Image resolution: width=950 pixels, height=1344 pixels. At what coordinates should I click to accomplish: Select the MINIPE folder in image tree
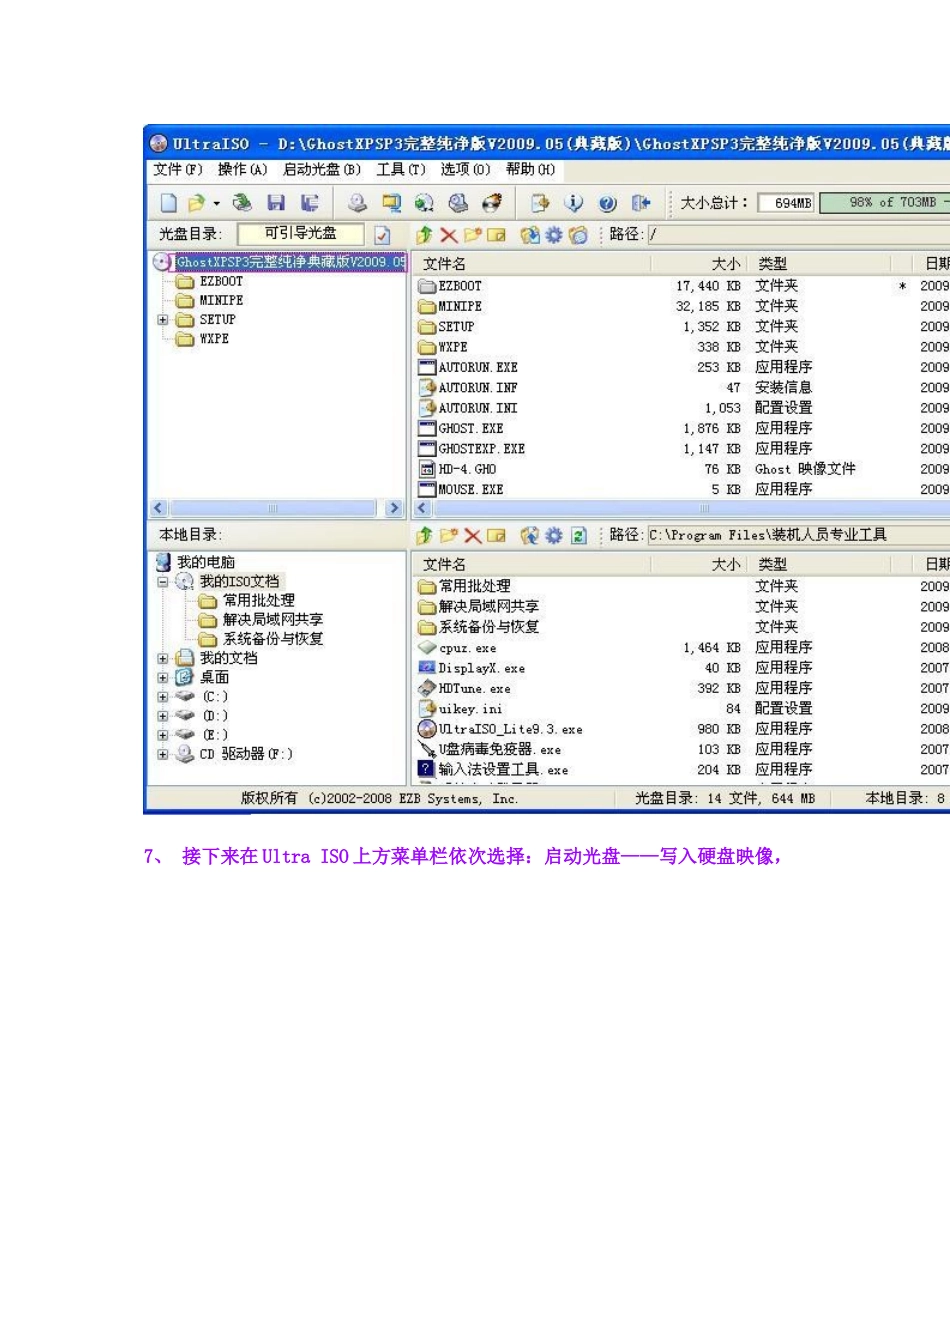coord(210,301)
